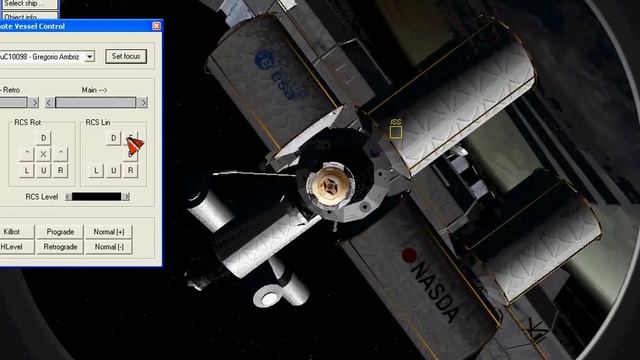Screen dimensions: 640x360
Task: Engage the Normal (+) orientation button
Action: pyautogui.click(x=109, y=232)
